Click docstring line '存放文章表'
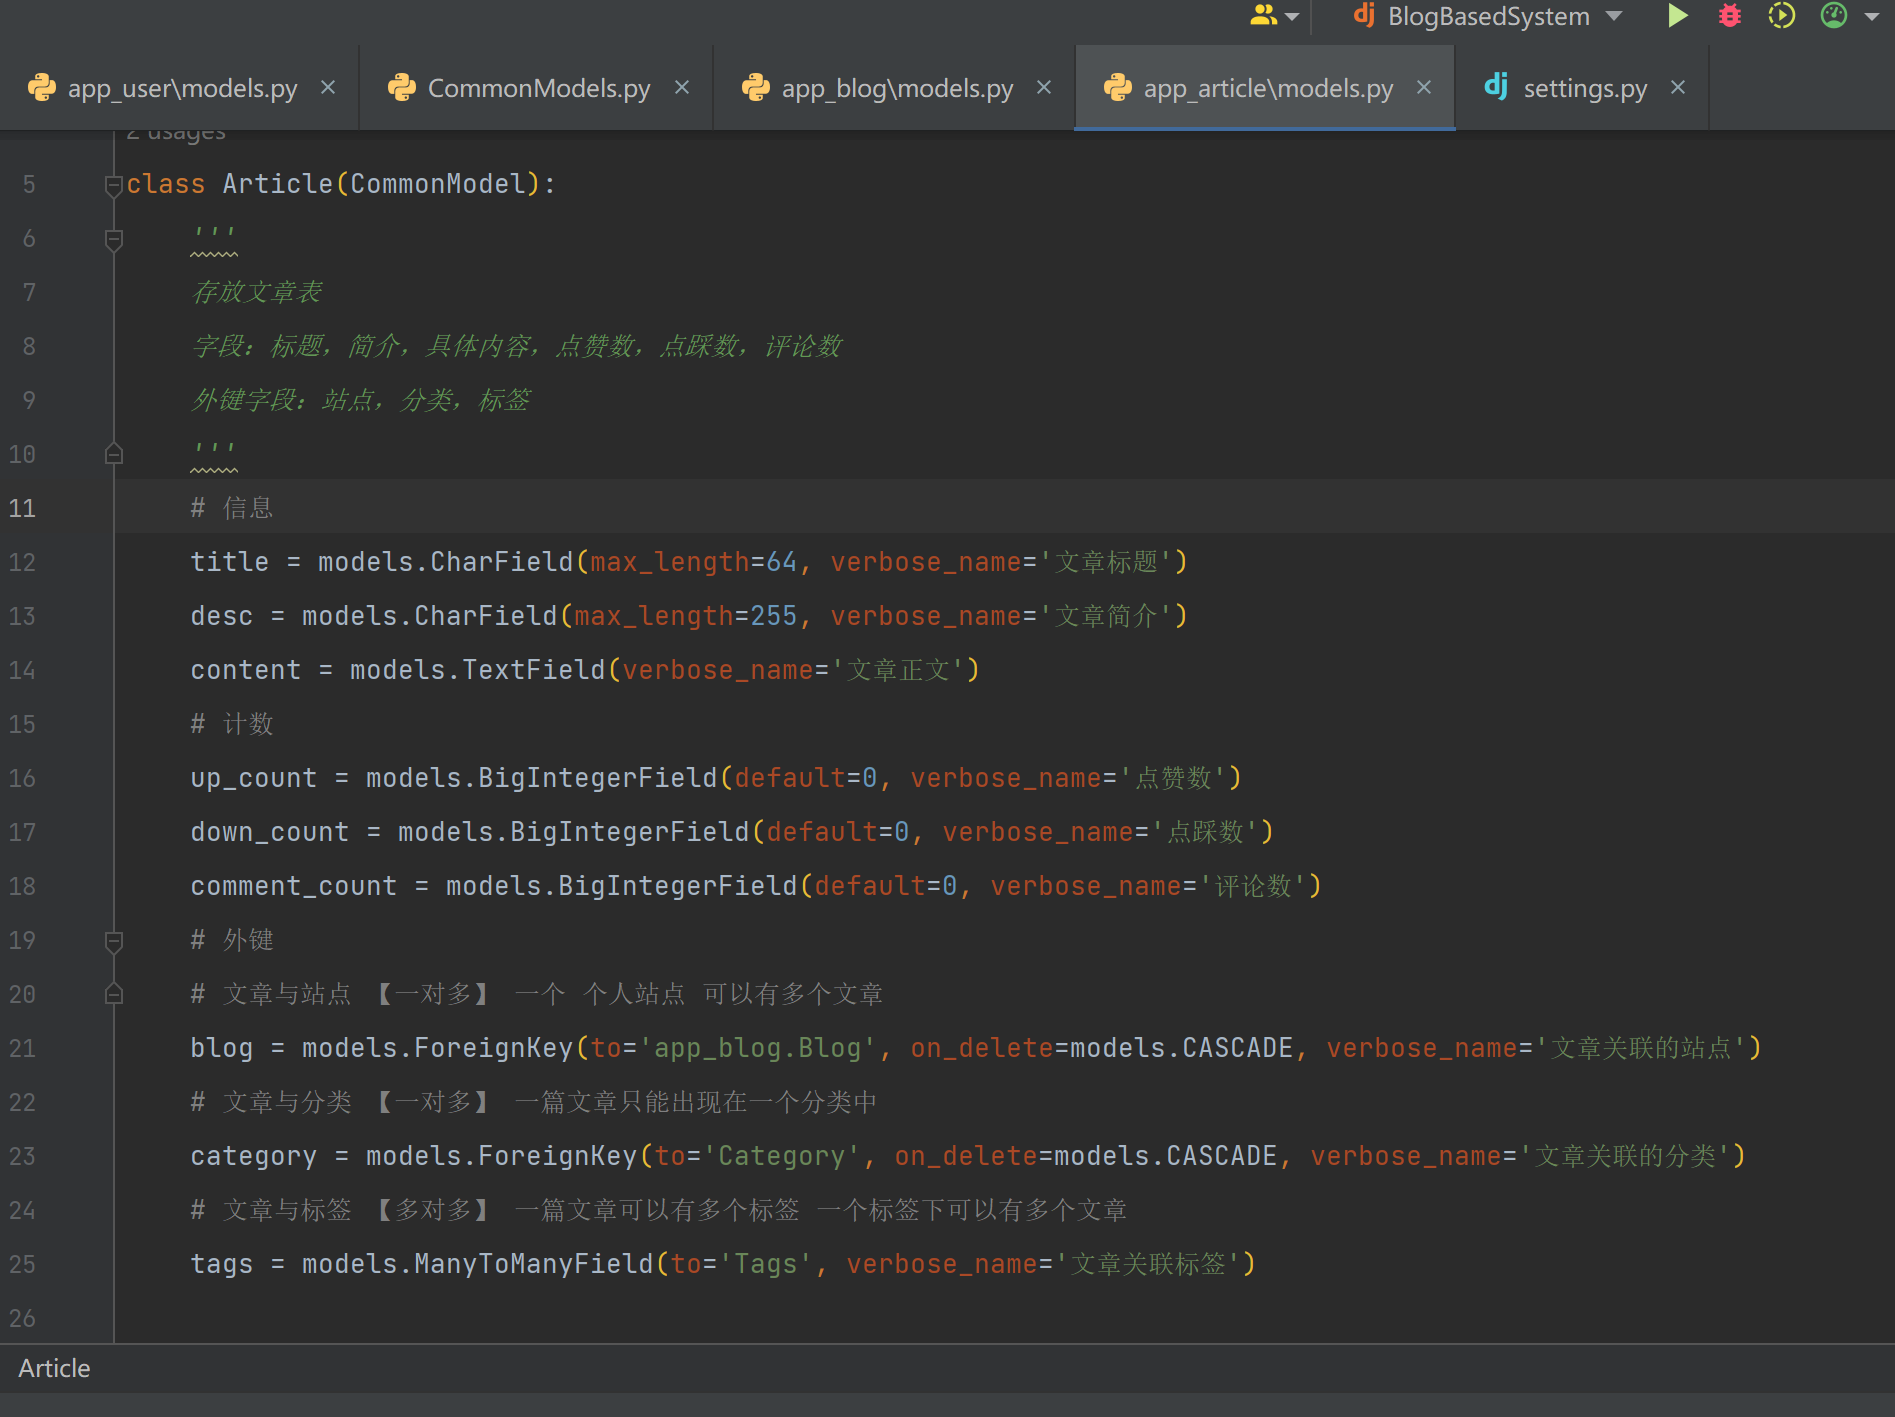 click(258, 292)
